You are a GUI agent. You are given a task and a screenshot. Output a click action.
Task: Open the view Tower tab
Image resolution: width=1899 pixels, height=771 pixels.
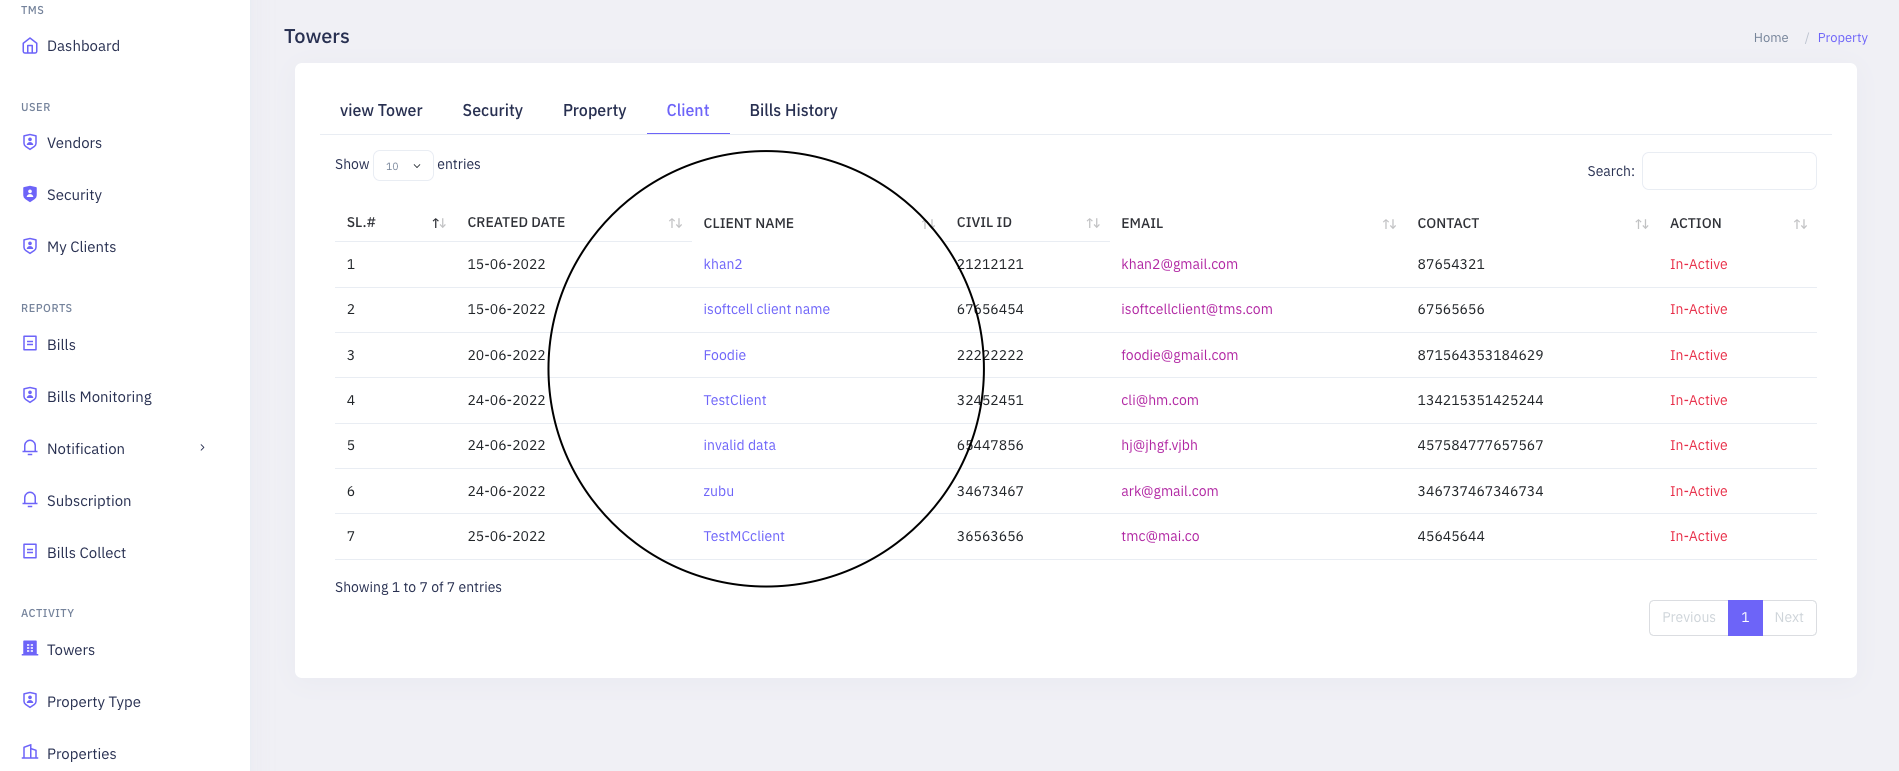tap(381, 111)
